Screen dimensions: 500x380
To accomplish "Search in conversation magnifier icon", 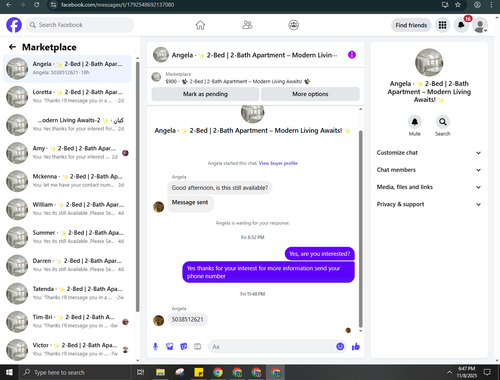I will (x=443, y=122).
